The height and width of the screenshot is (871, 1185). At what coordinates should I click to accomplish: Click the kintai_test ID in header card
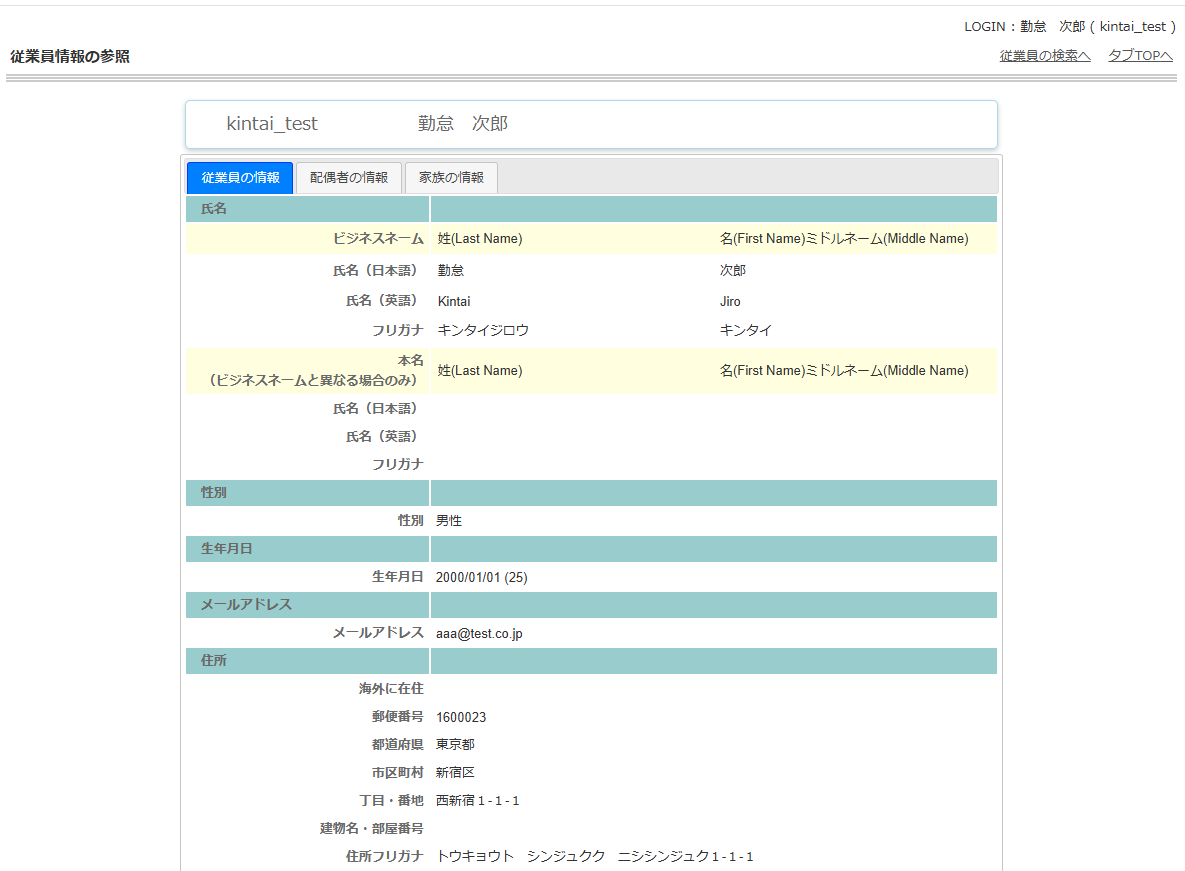(x=272, y=124)
